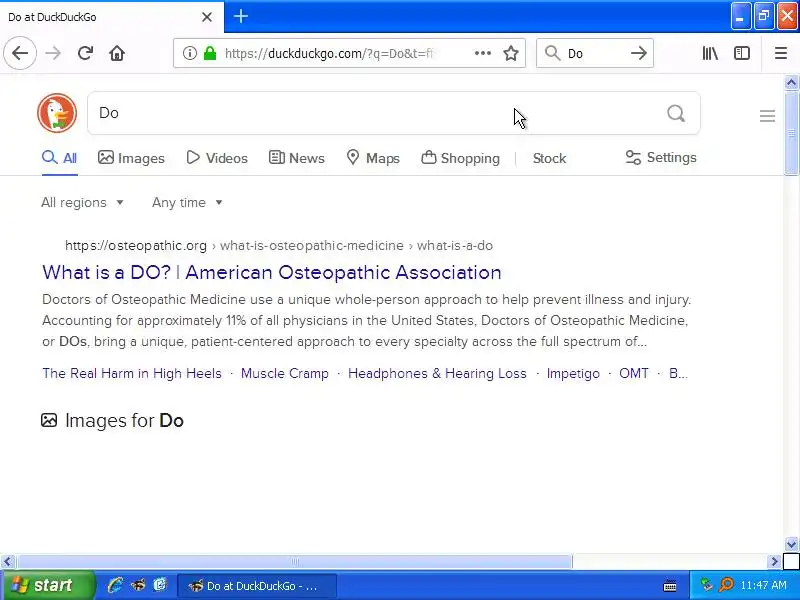
Task: Go back with the browser Back arrow
Action: 20,53
